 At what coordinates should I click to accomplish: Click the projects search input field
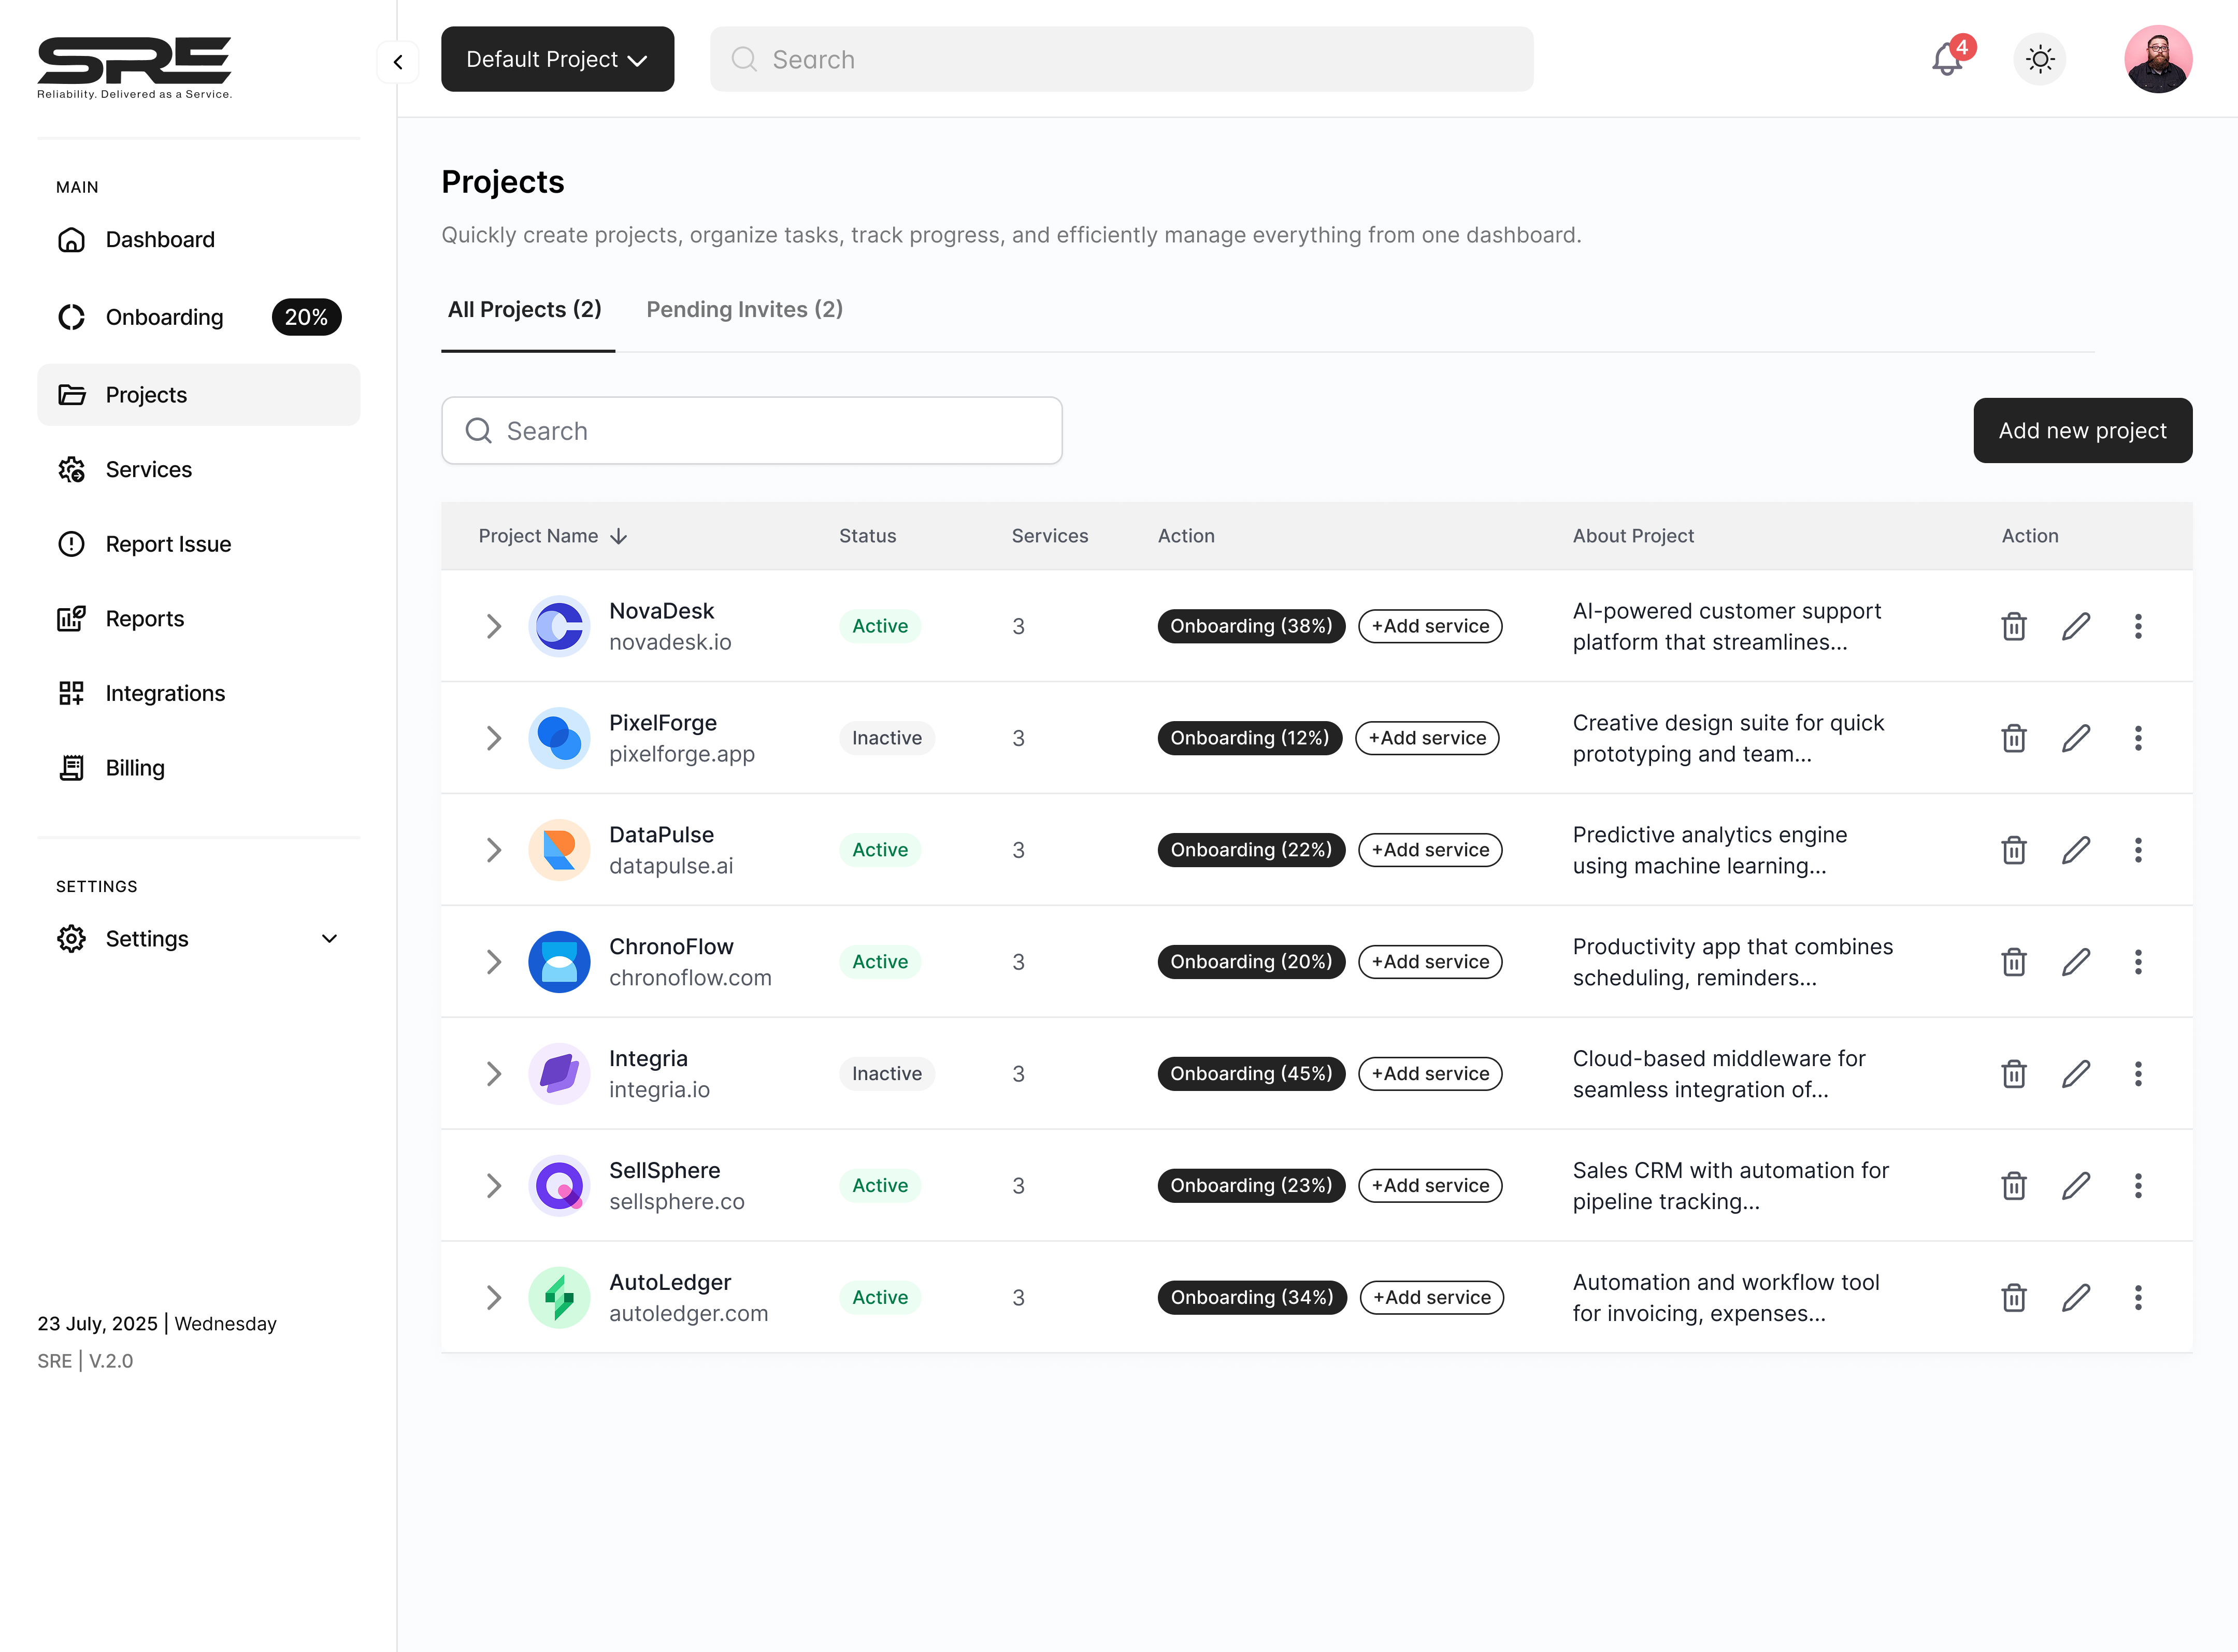point(752,431)
